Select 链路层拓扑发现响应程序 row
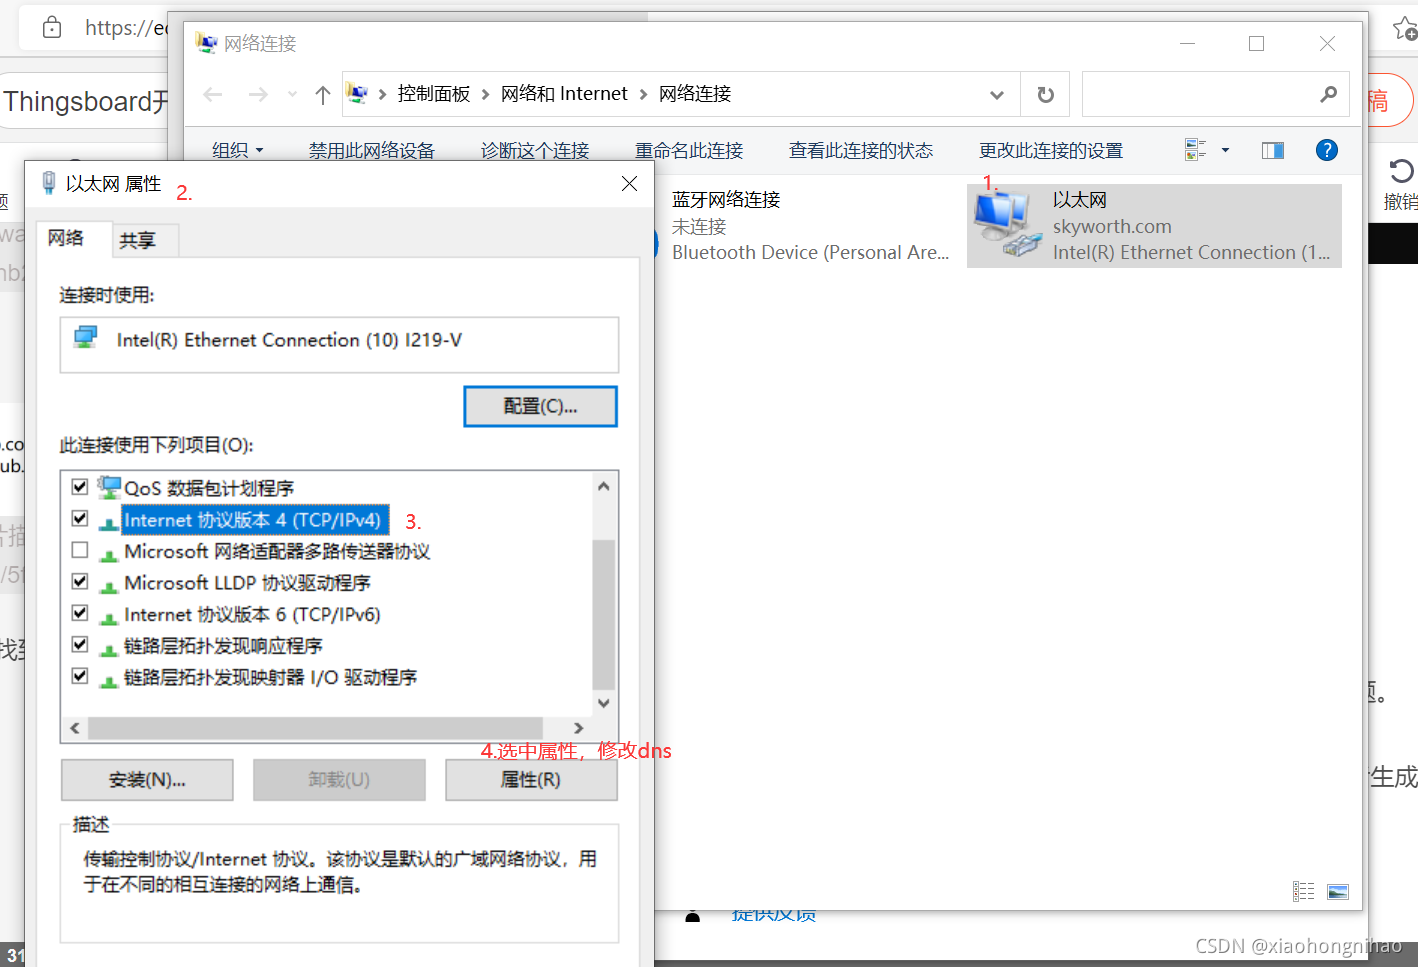This screenshot has height=967, width=1418. click(222, 646)
